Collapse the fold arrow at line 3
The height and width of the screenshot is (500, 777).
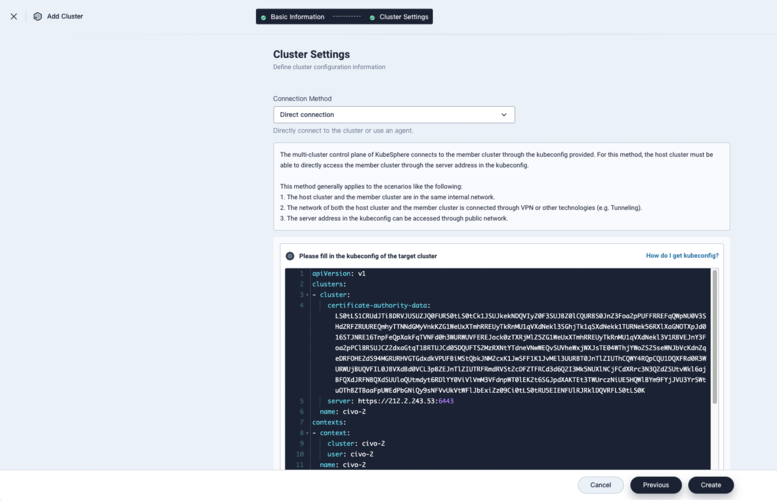tap(307, 295)
